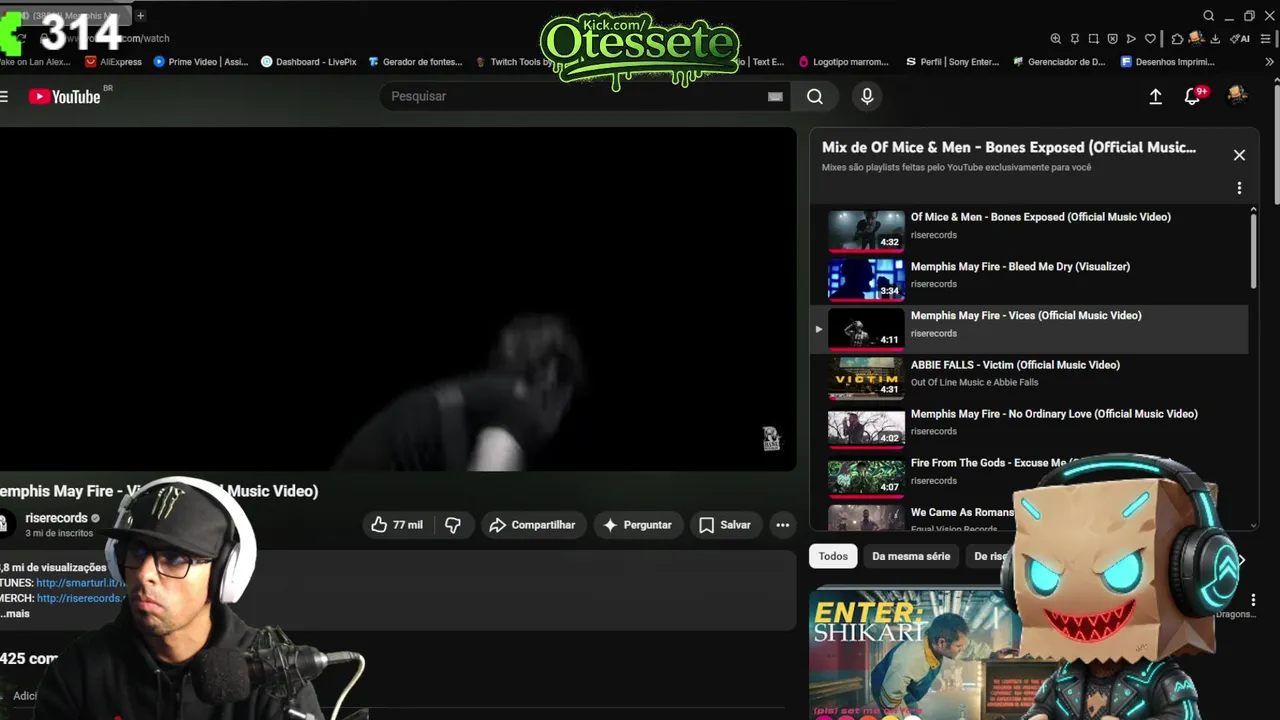Open browser downloads icon
Viewport: 1280px width, 720px height.
(1215, 39)
